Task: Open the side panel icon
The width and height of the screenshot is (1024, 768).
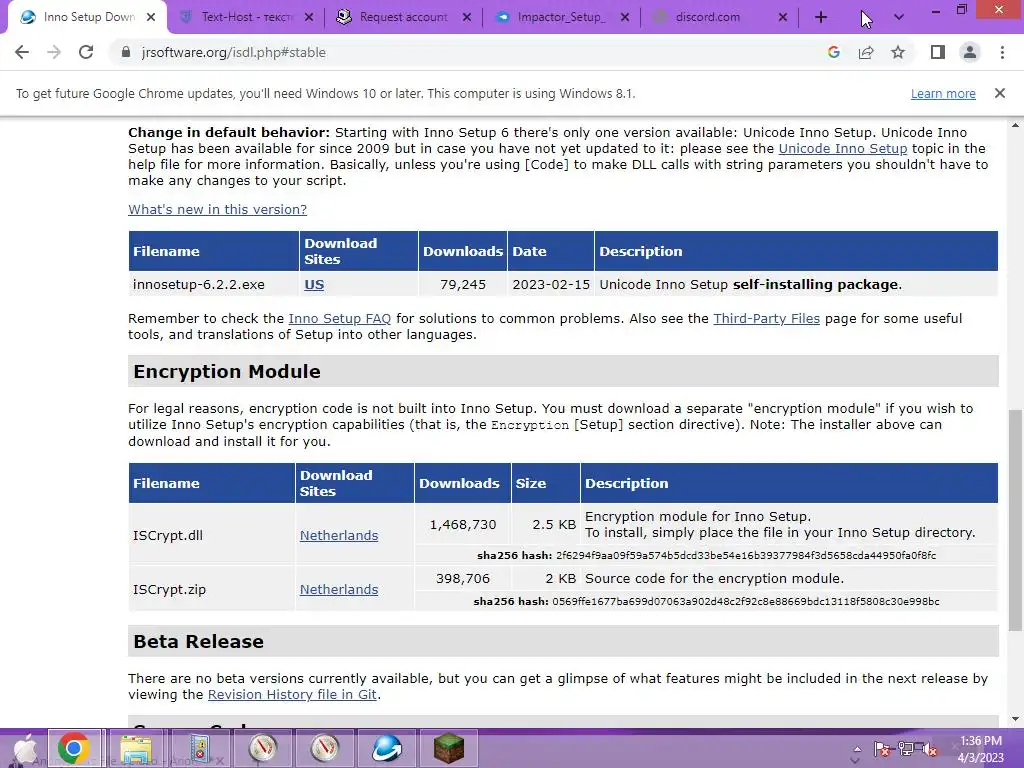Action: (x=938, y=52)
